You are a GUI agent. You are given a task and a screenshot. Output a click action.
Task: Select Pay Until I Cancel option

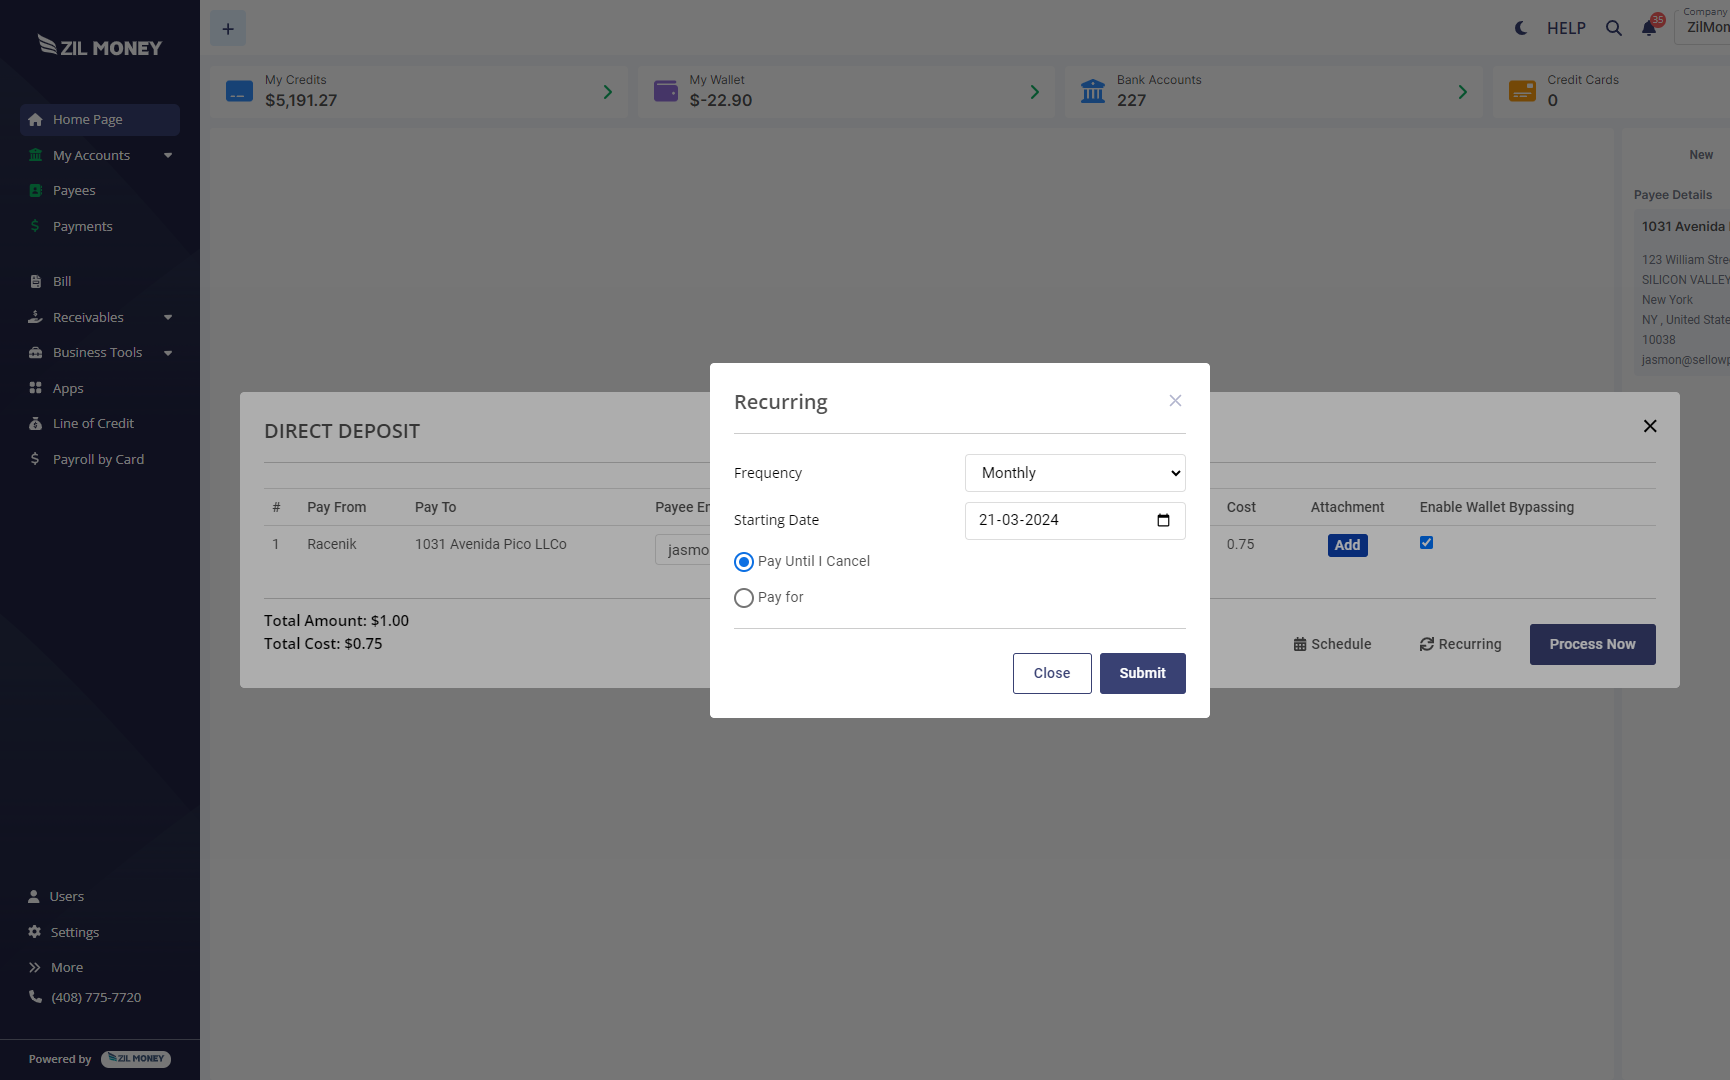(744, 562)
